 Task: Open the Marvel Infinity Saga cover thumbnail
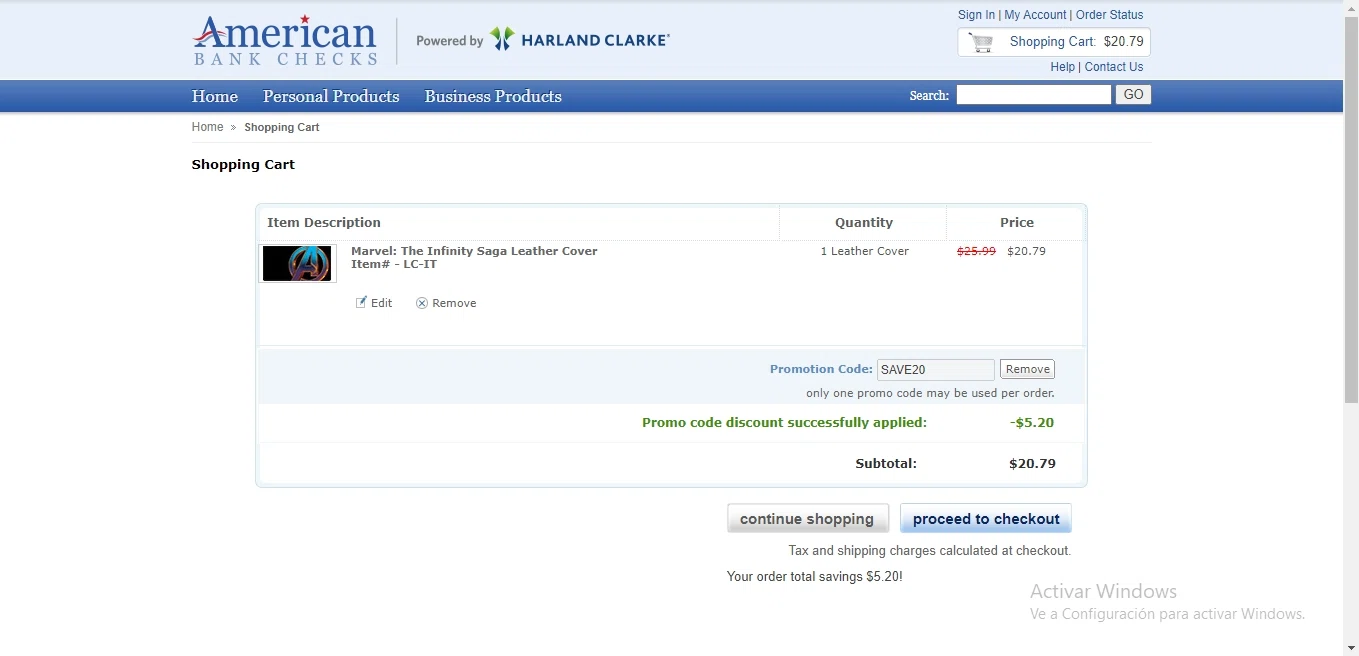pyautogui.click(x=297, y=264)
